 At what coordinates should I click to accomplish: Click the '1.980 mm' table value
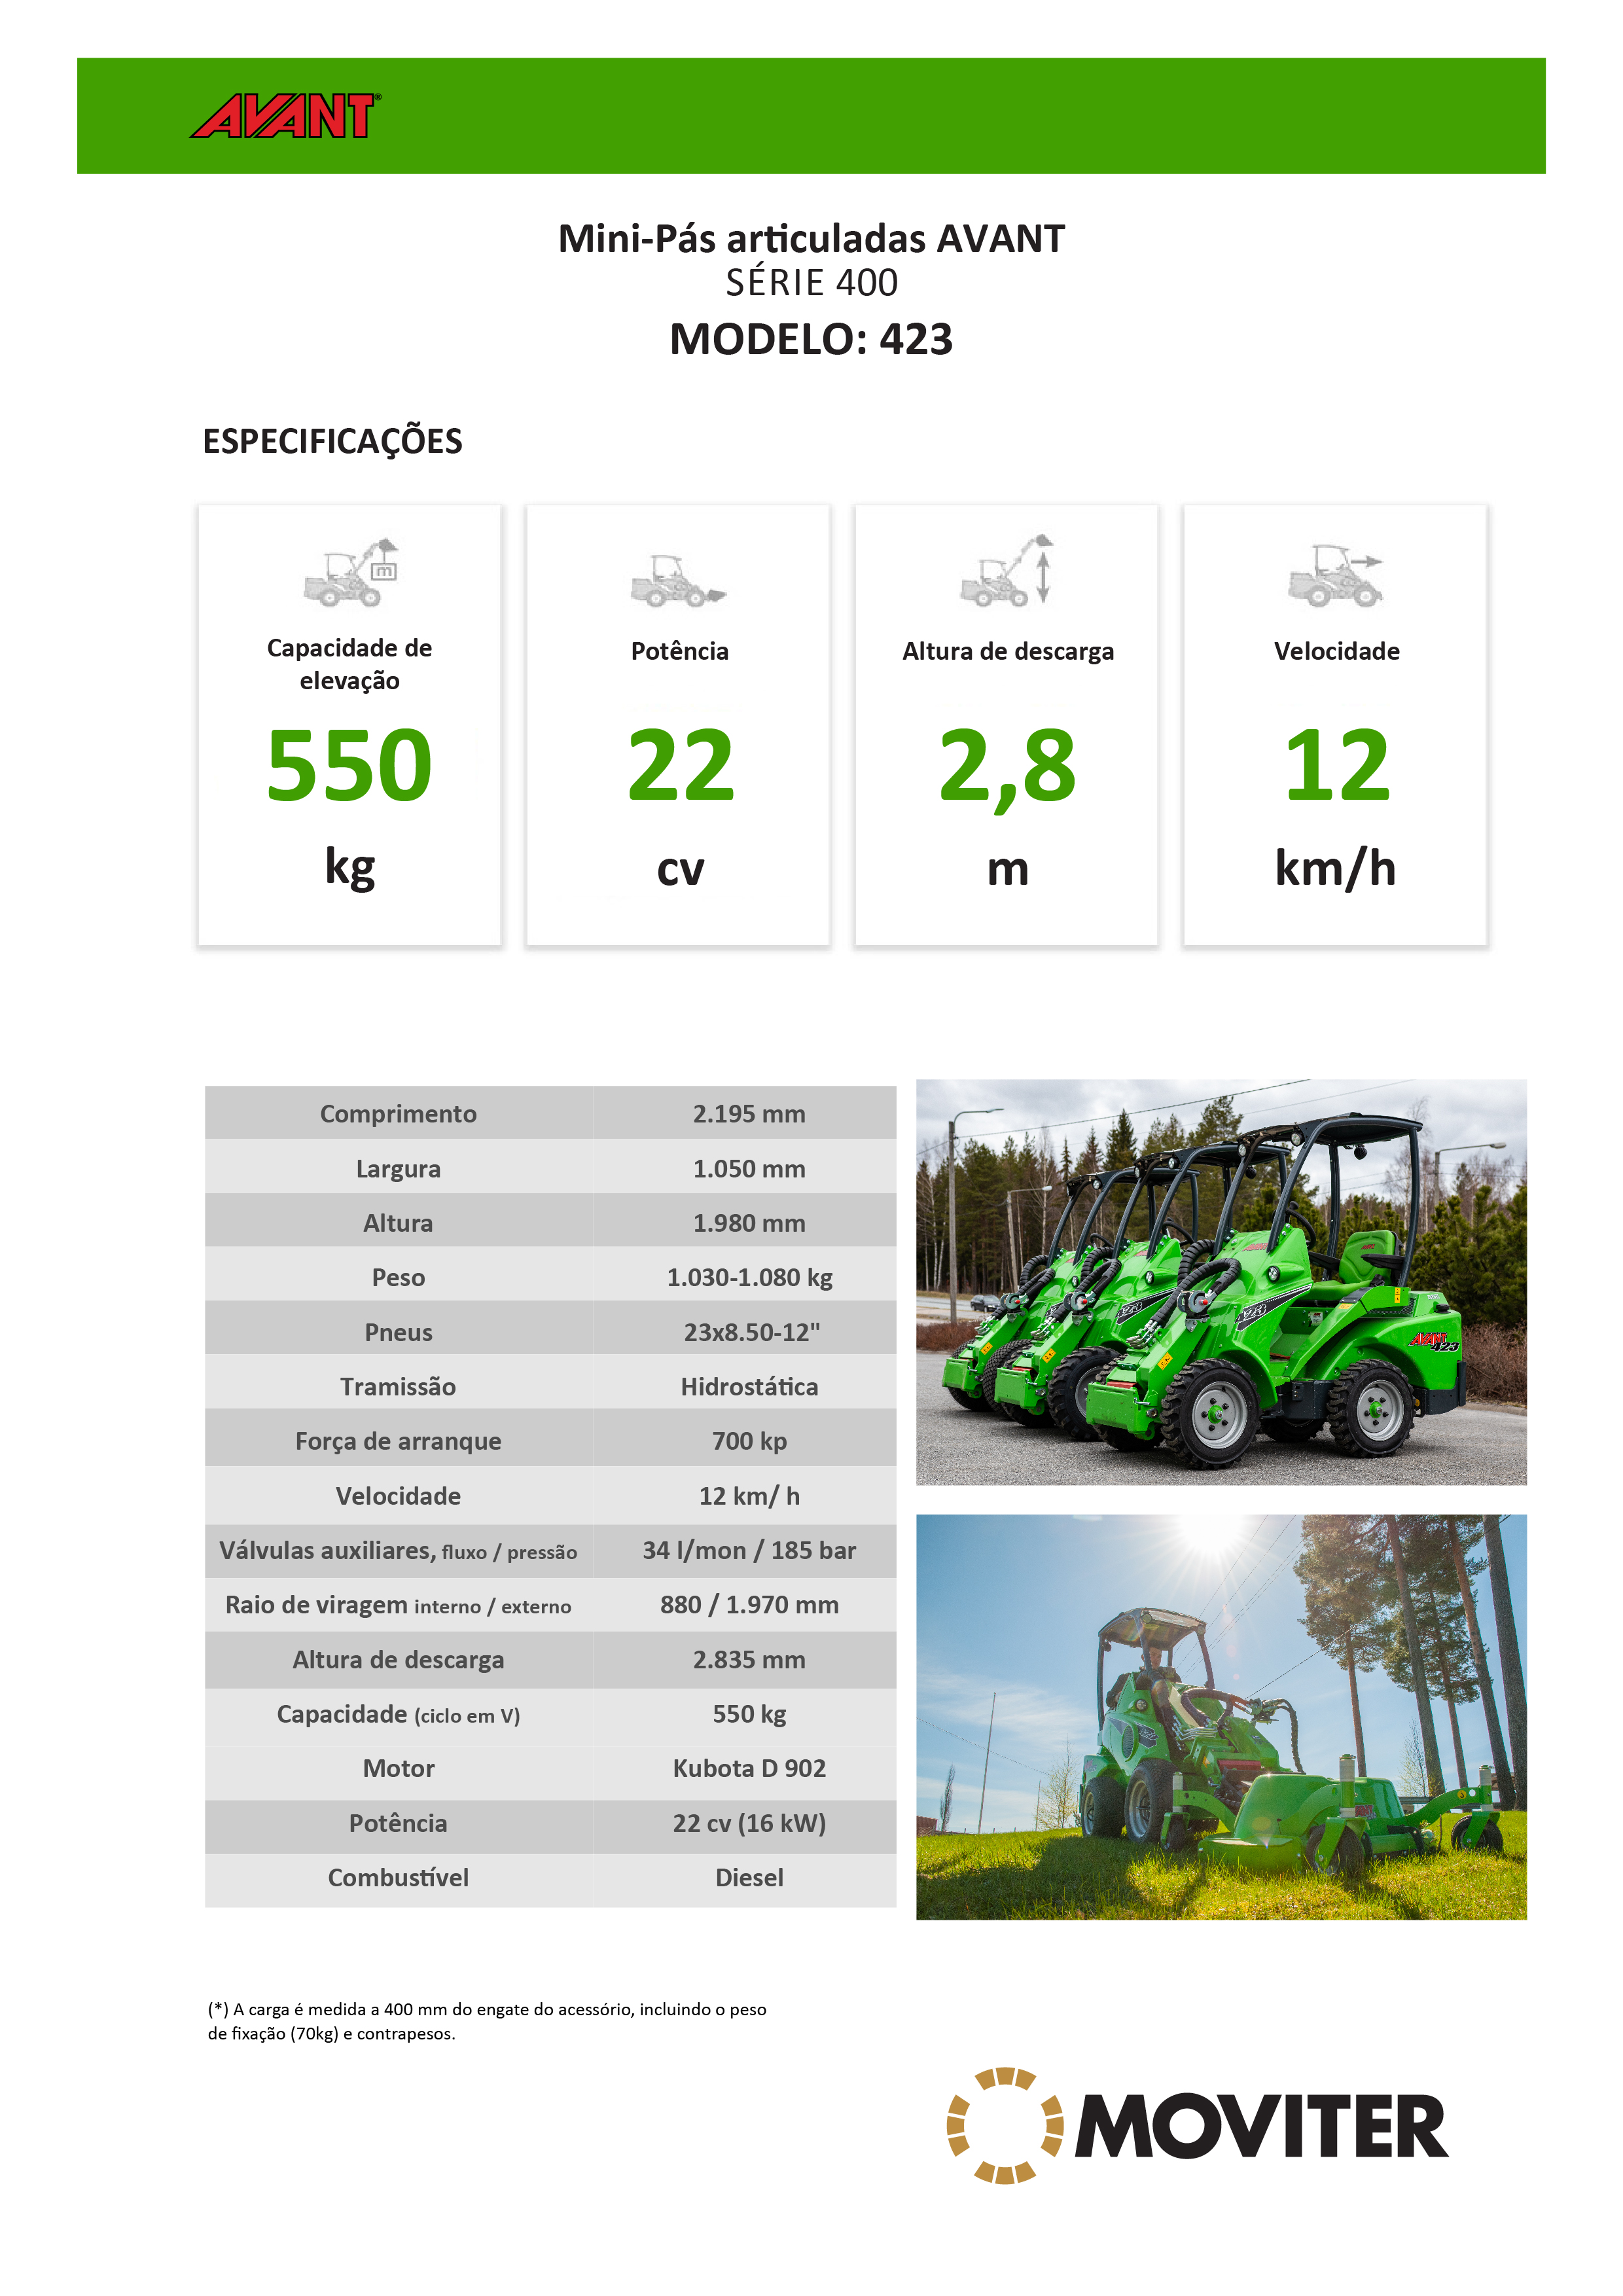click(749, 1223)
